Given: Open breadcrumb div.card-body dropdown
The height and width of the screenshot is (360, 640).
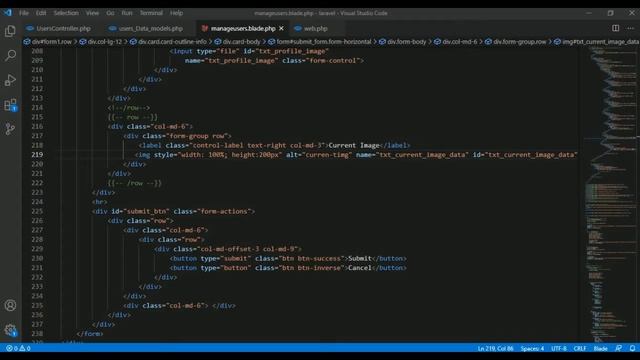Looking at the screenshot, I should coord(238,42).
